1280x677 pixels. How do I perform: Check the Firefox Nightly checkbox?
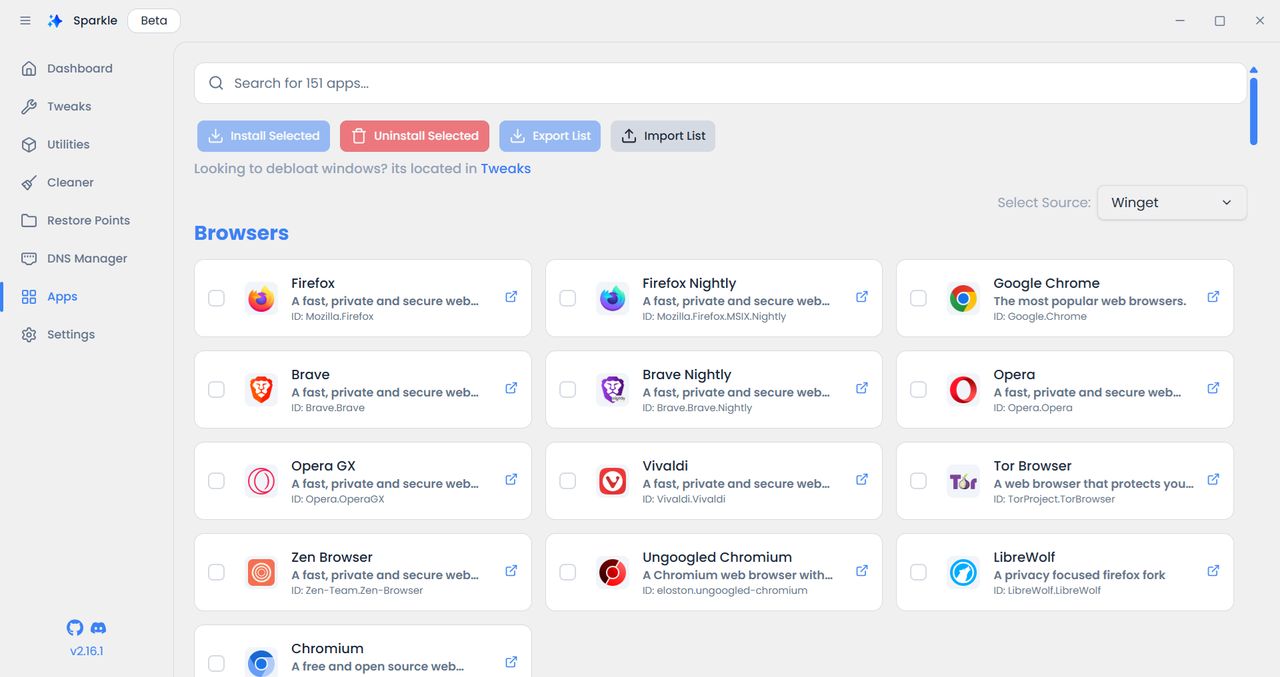567,298
